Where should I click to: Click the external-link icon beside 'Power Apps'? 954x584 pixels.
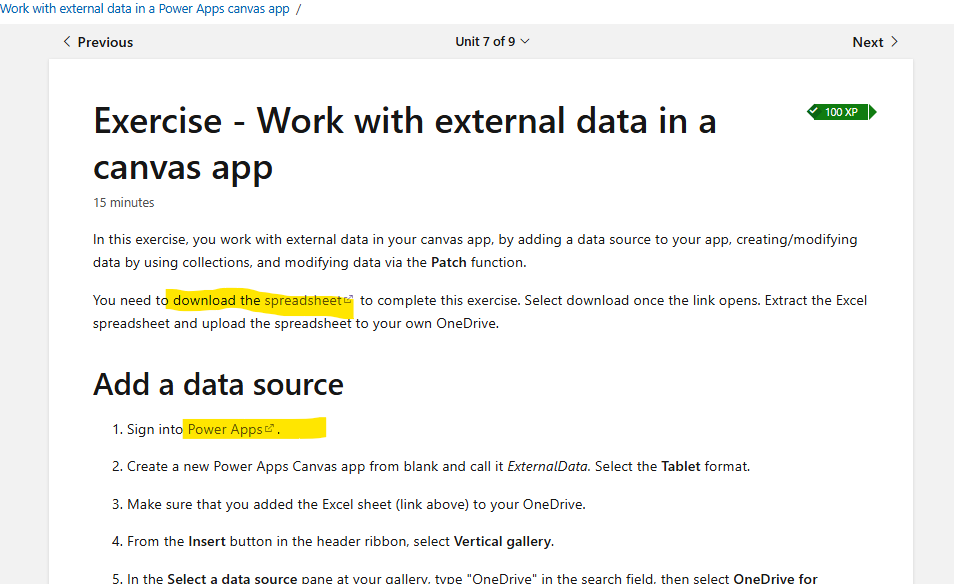[269, 428]
